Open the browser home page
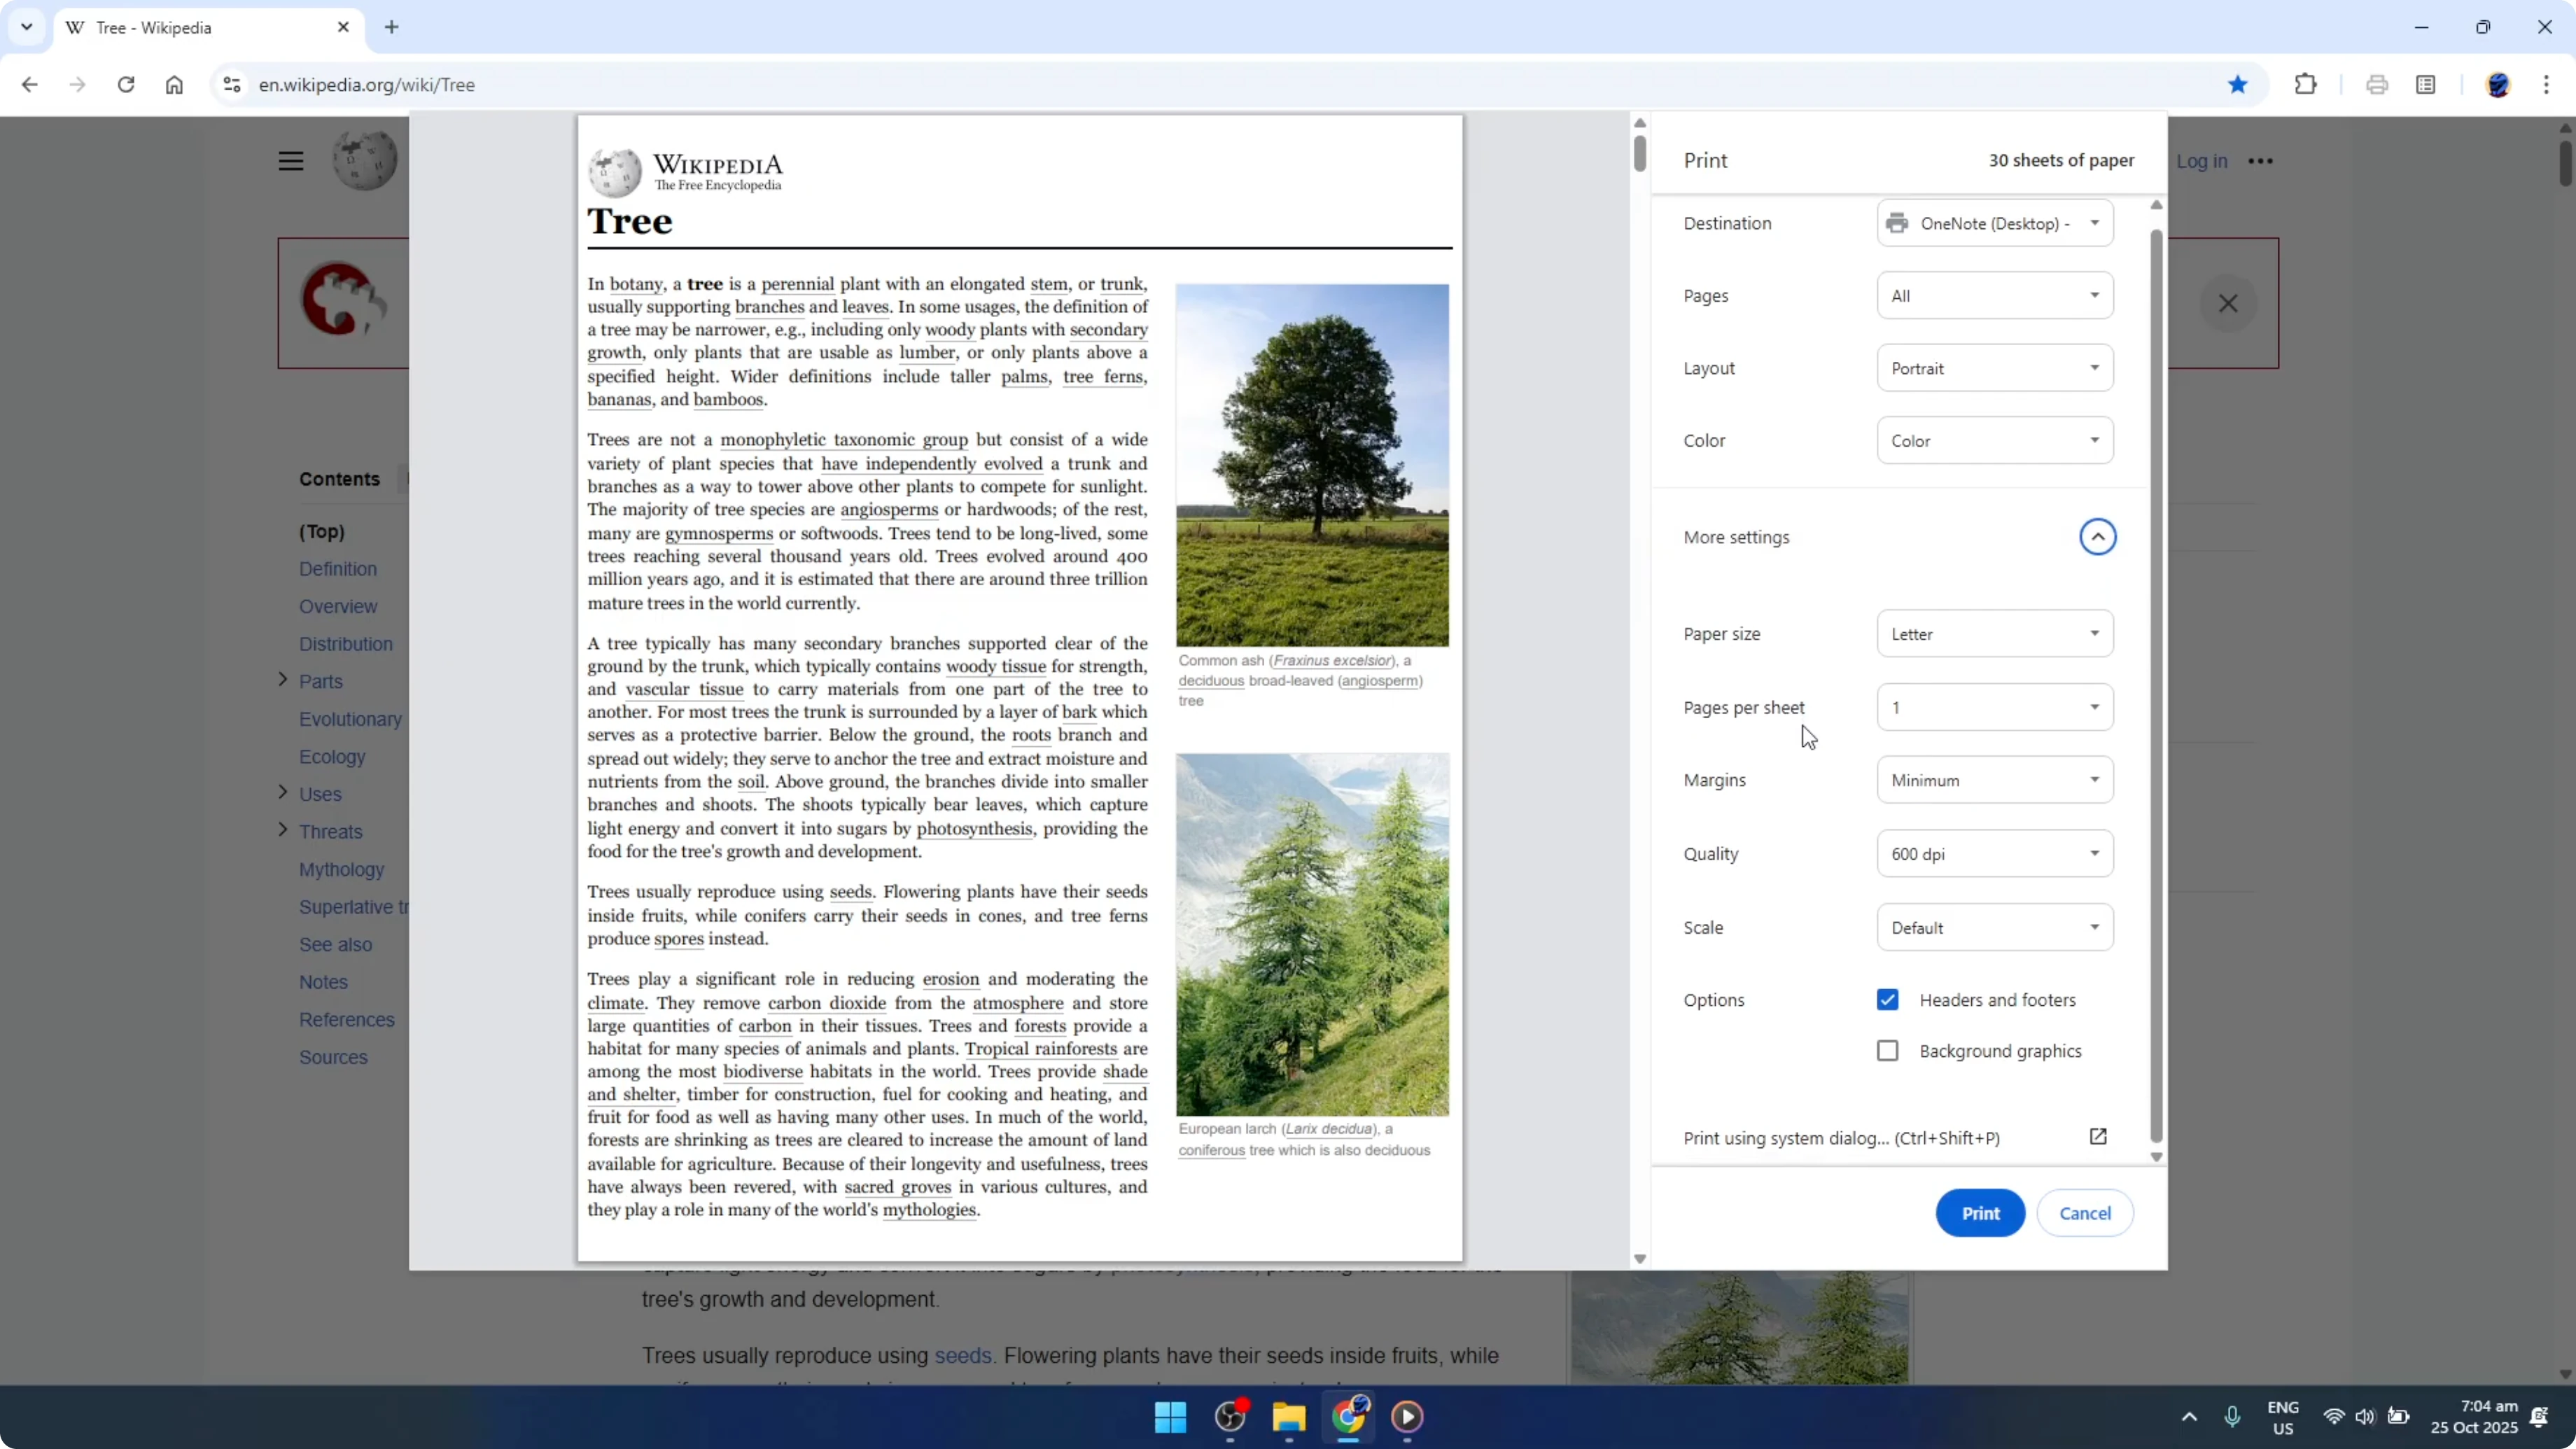This screenshot has width=2576, height=1449. (174, 85)
